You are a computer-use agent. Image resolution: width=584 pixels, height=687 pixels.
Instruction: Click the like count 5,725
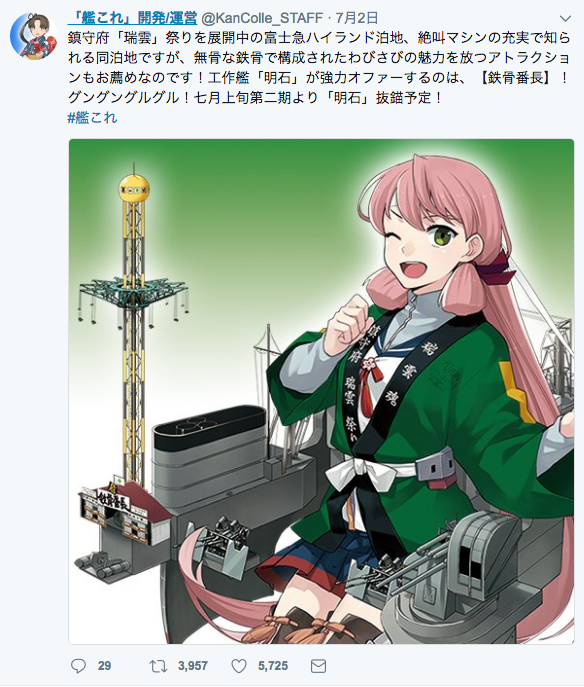pos(273,666)
